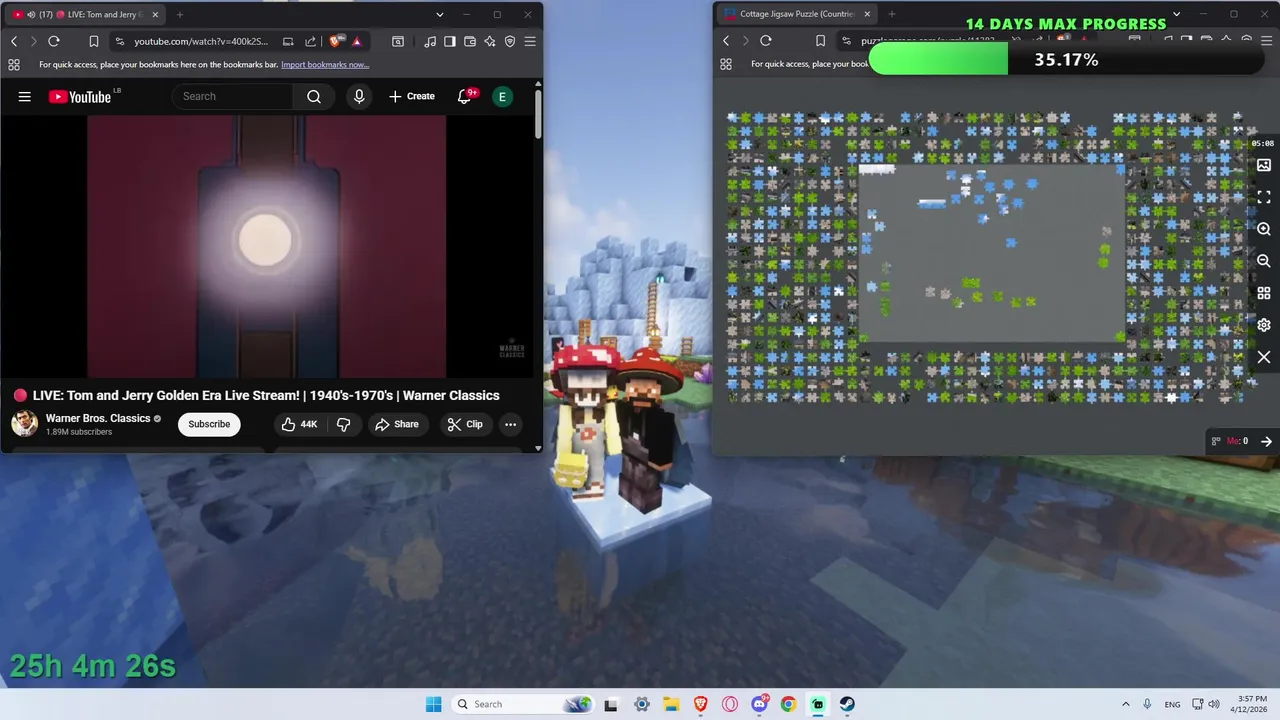Open Brave Shields lion icon on YouTube window

click(335, 41)
